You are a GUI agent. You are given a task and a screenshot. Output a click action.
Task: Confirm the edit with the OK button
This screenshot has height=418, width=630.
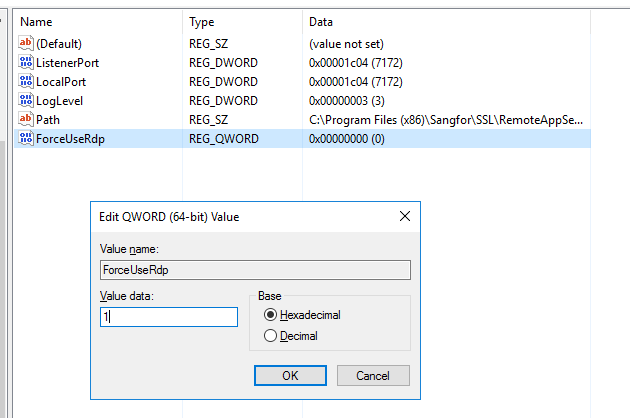pyautogui.click(x=290, y=376)
